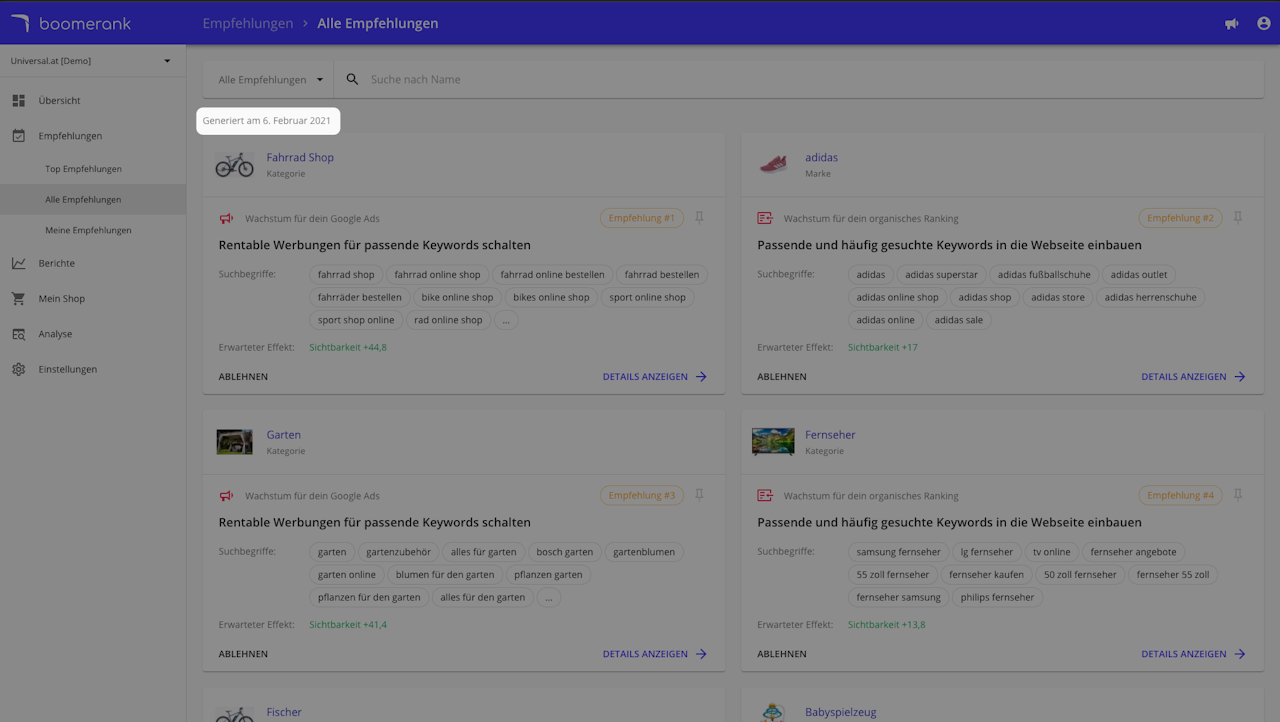Click the megaphone announcements icon in header
The width and height of the screenshot is (1280, 722).
point(1231,23)
